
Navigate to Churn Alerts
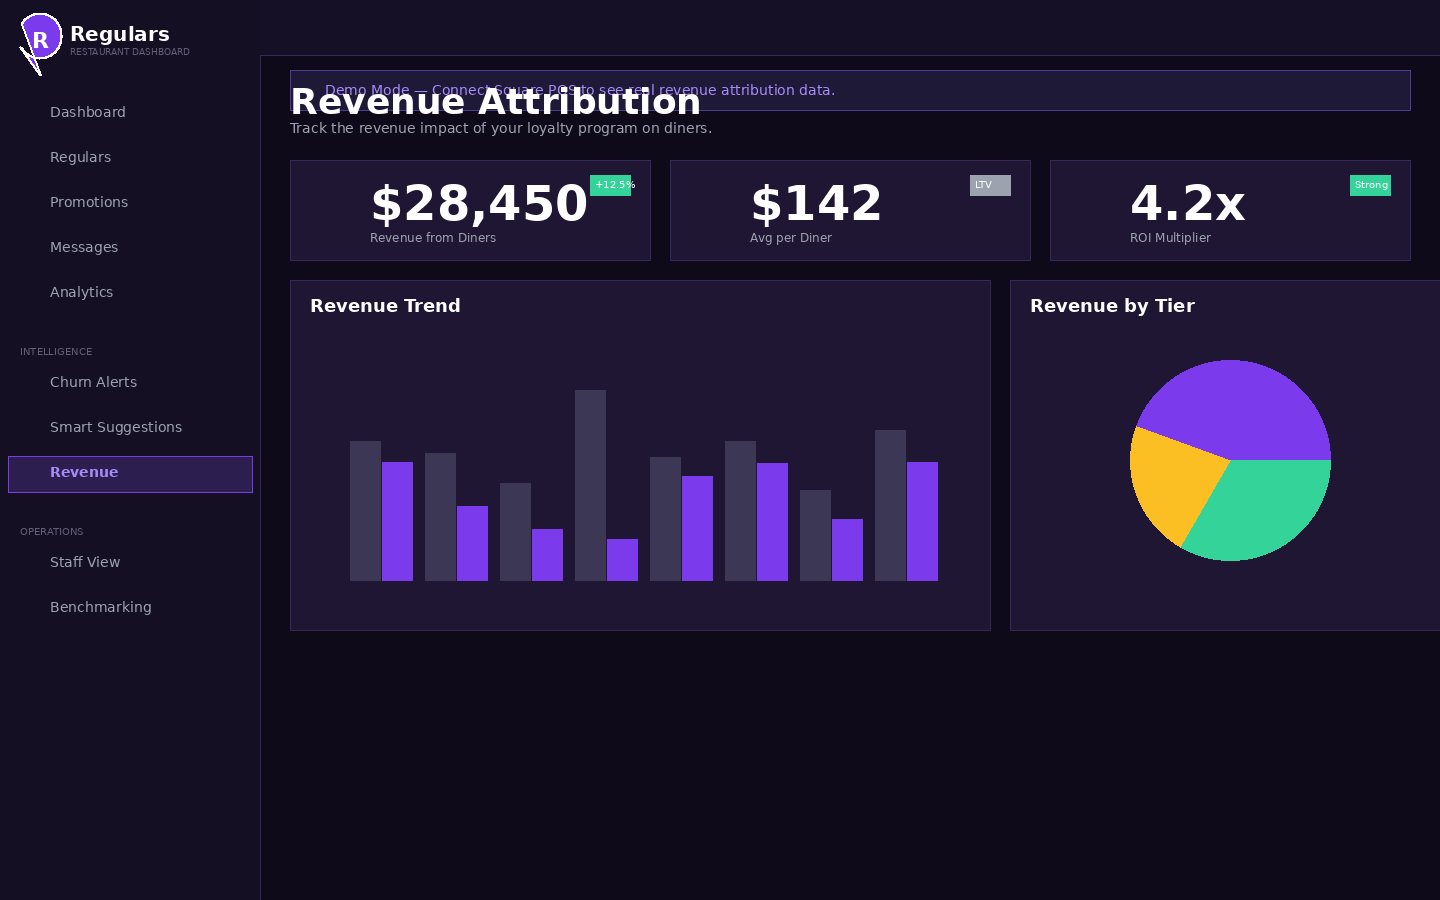(93, 382)
